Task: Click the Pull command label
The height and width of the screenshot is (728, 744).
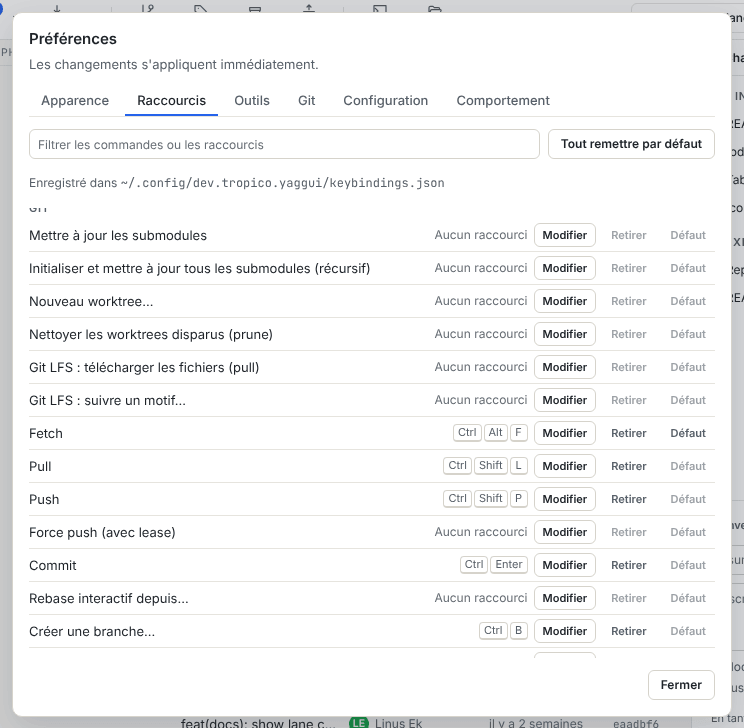Action: click(x=40, y=466)
